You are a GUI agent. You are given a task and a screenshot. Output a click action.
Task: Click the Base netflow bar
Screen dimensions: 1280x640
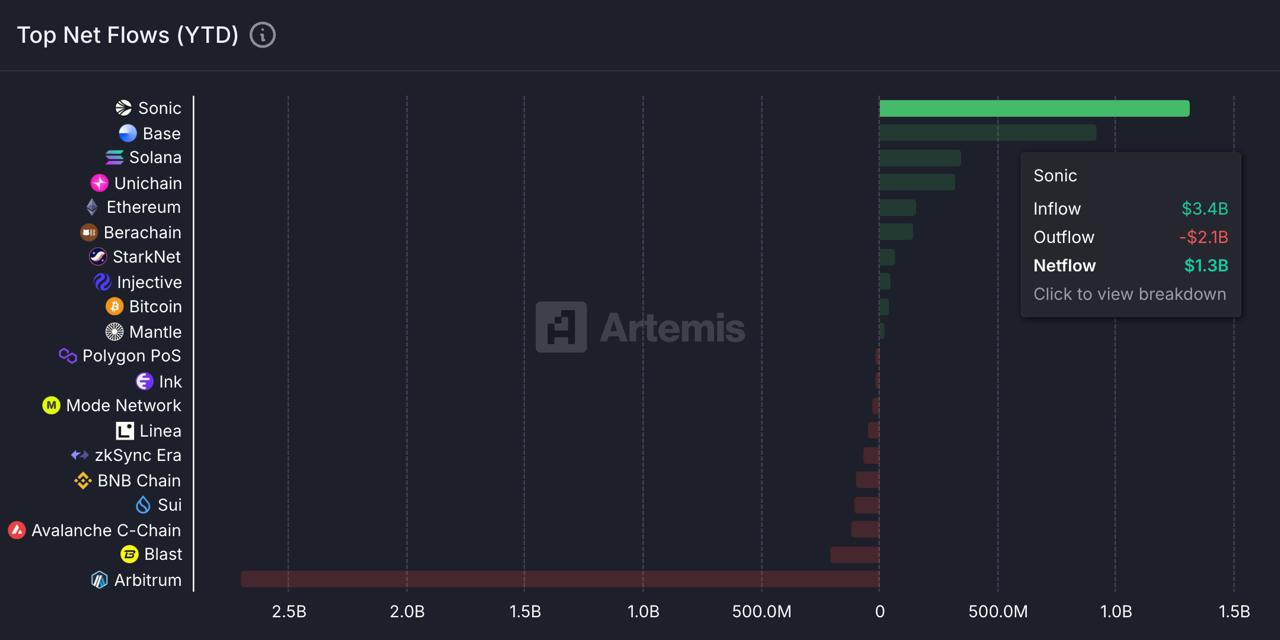click(x=988, y=133)
